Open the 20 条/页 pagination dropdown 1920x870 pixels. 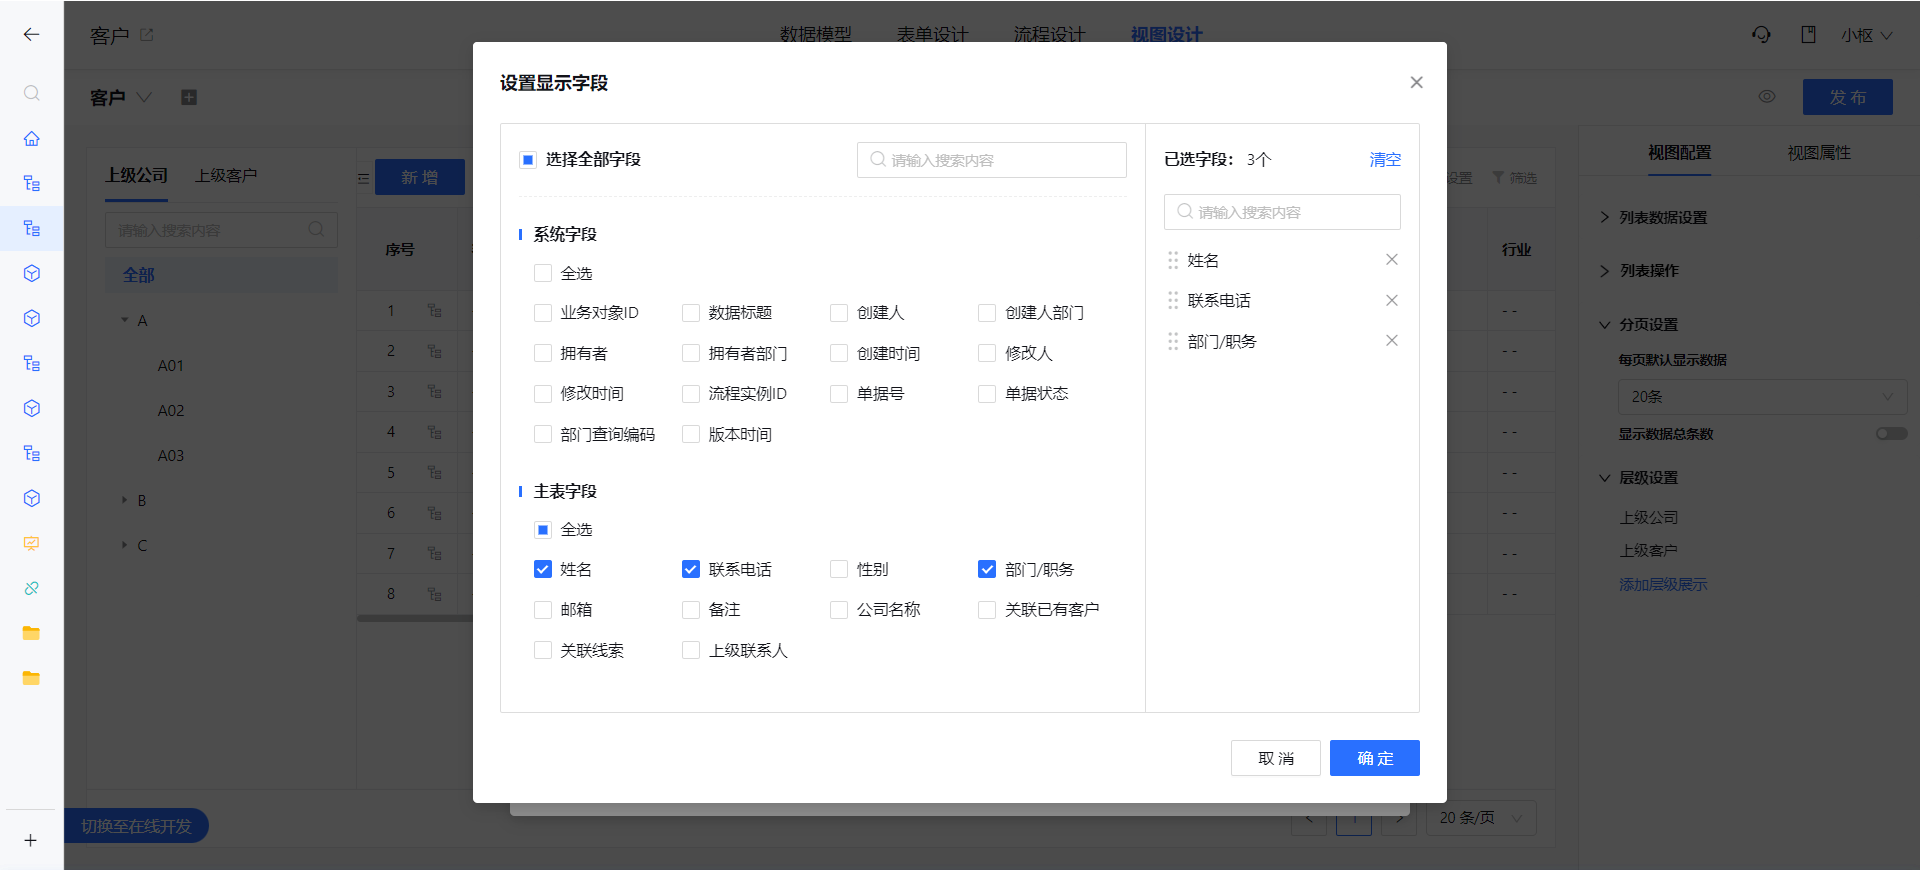1481,818
